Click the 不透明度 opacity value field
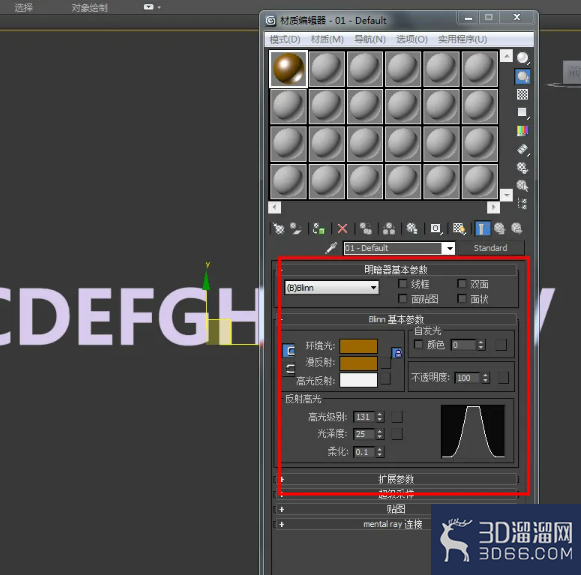The height and width of the screenshot is (575, 581). pos(467,378)
